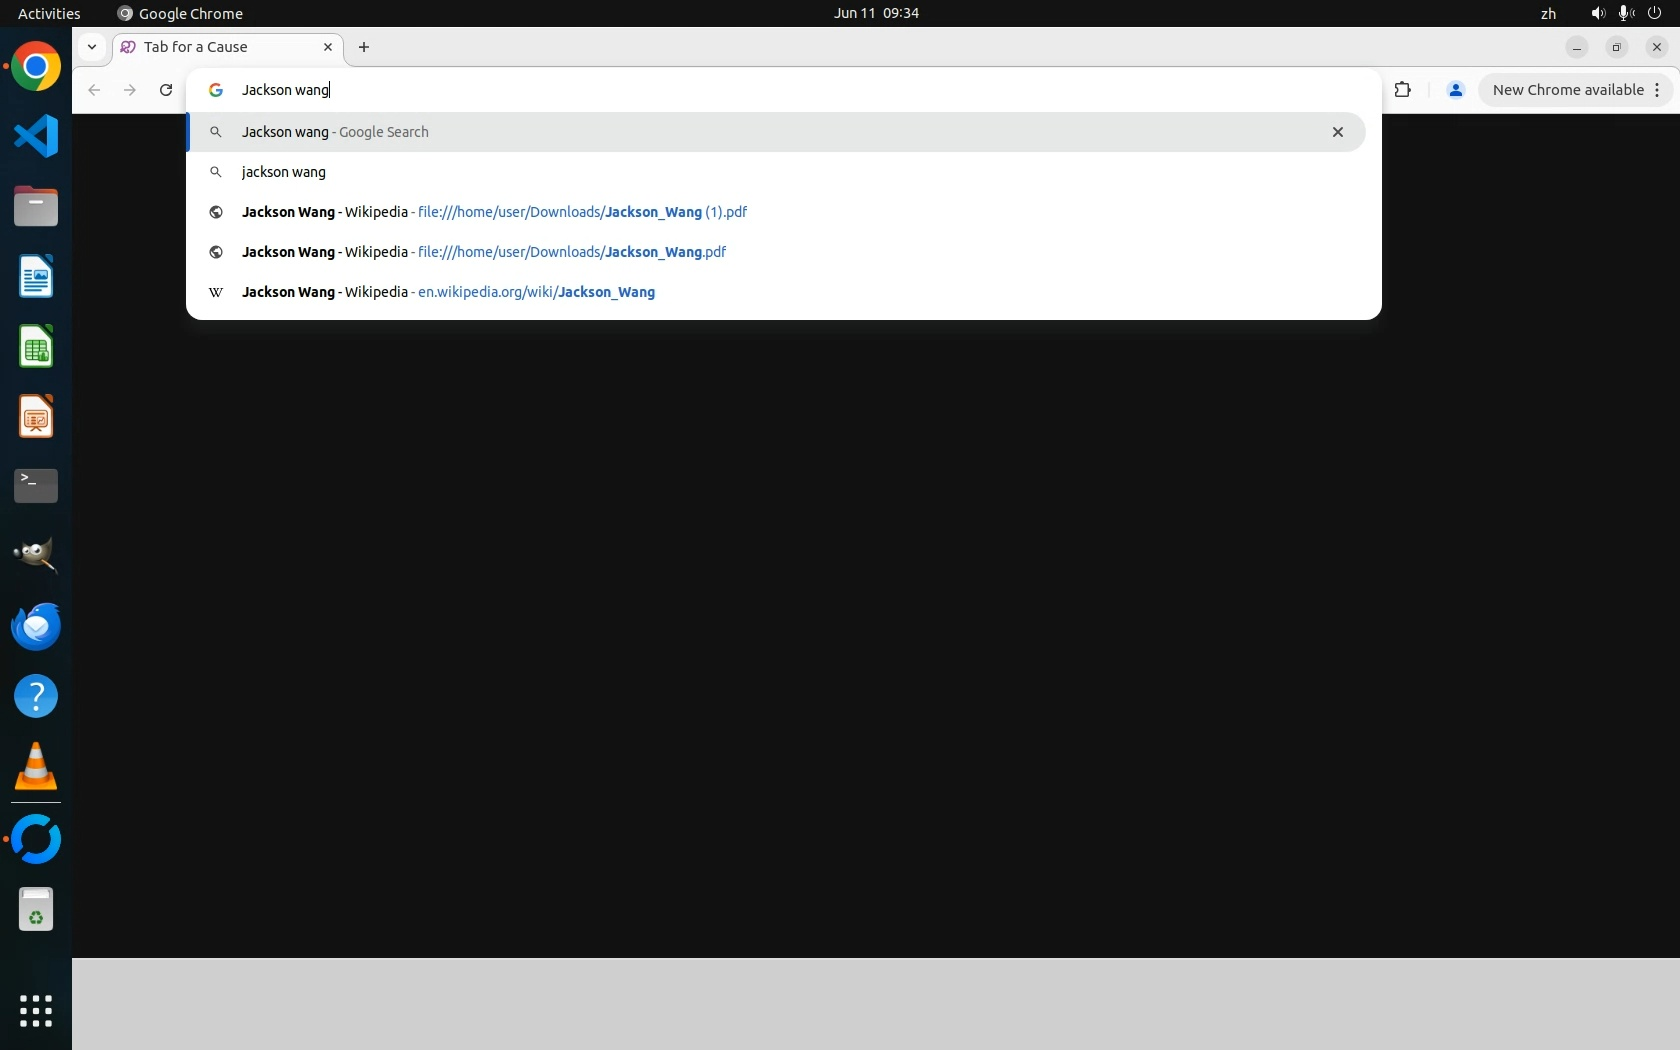This screenshot has height=1050, width=1680.
Task: Choose the lowercase 'jackson wang' search suggestion
Action: coord(284,172)
